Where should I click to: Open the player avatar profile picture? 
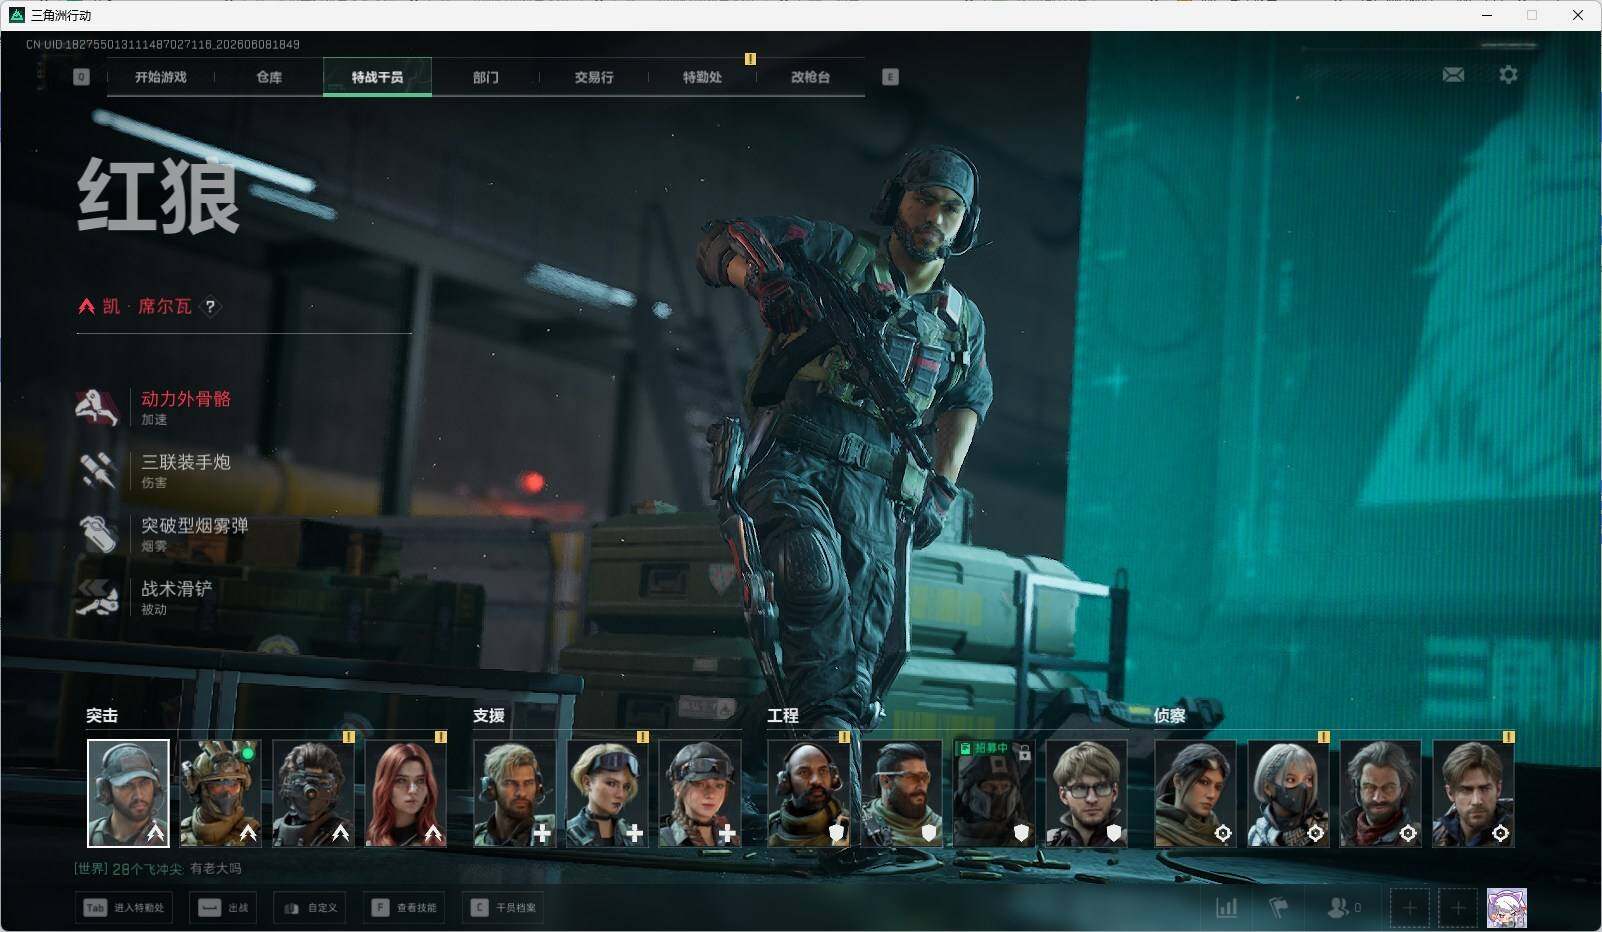tap(1506, 908)
